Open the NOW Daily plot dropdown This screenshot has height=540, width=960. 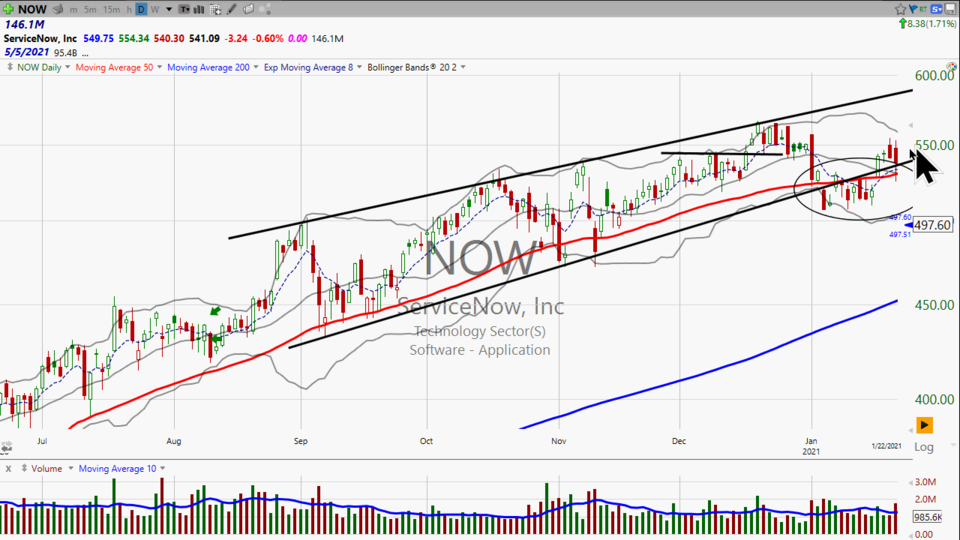click(67, 67)
